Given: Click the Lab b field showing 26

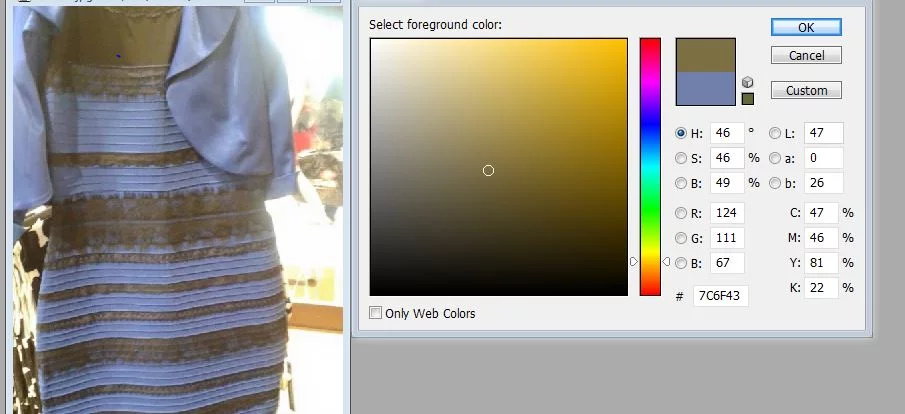Looking at the screenshot, I should (824, 183).
